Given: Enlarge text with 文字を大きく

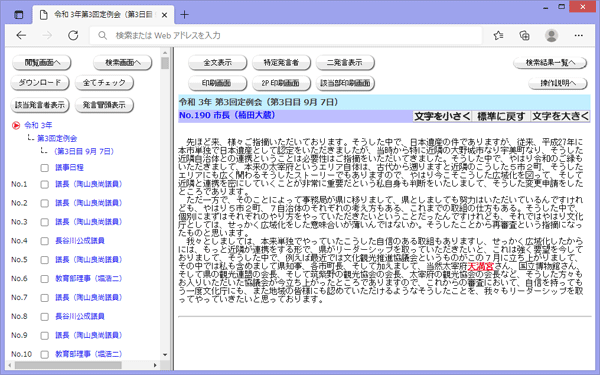Looking at the screenshot, I should tap(560, 116).
